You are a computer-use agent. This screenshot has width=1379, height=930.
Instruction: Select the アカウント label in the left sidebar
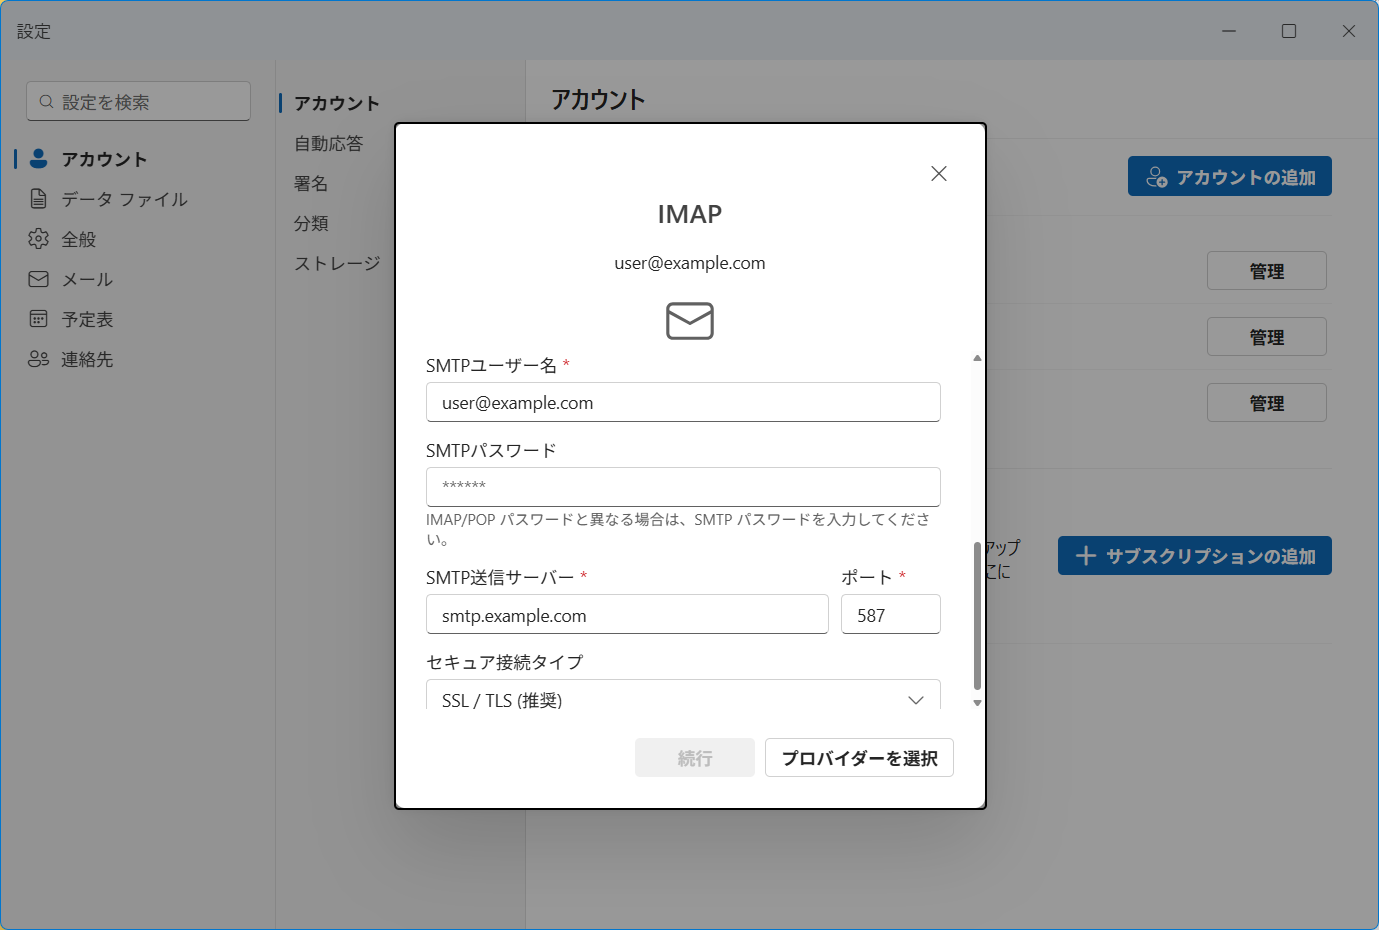click(x=104, y=159)
